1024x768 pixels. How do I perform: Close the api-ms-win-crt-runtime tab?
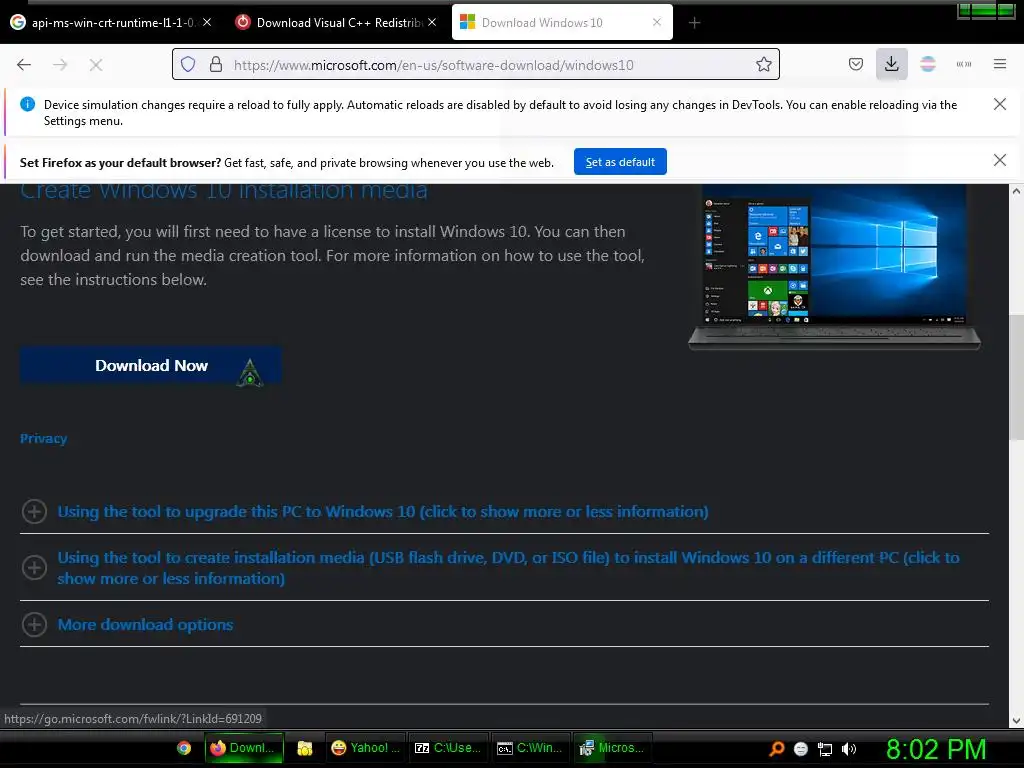[x=207, y=22]
